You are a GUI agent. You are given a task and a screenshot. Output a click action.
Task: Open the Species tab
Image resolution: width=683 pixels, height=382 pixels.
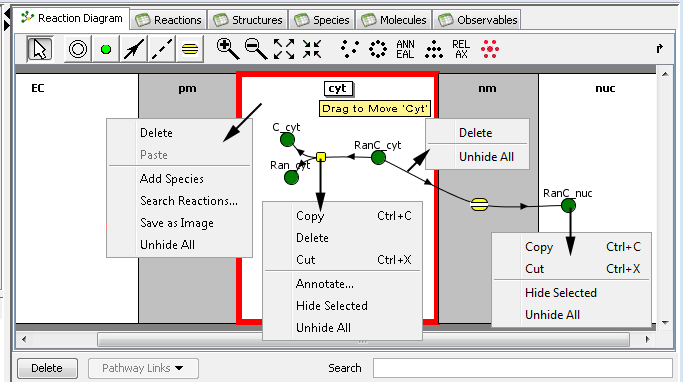322,20
